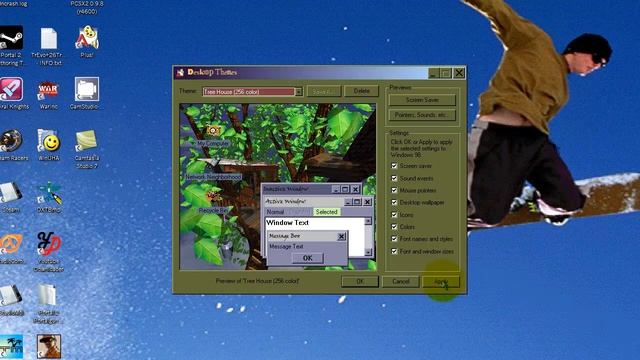
Task: Click My Computer icon in theme preview
Action: 213,131
